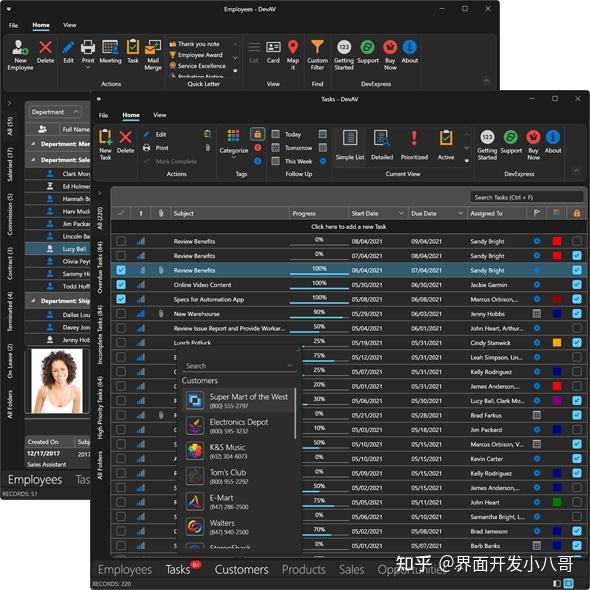Switch to Products module in Tasks window
Screen dimensions: 590x590
point(304,569)
